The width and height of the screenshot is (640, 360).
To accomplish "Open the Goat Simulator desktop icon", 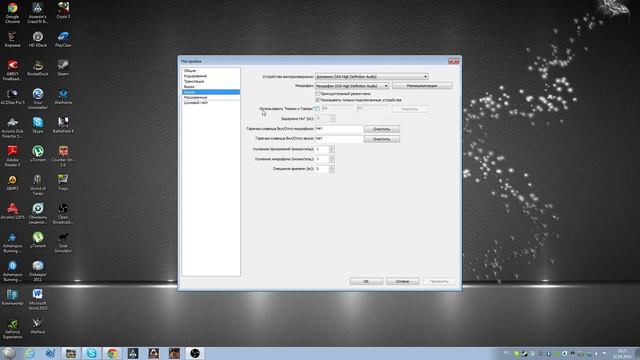I will pyautogui.click(x=63, y=242).
